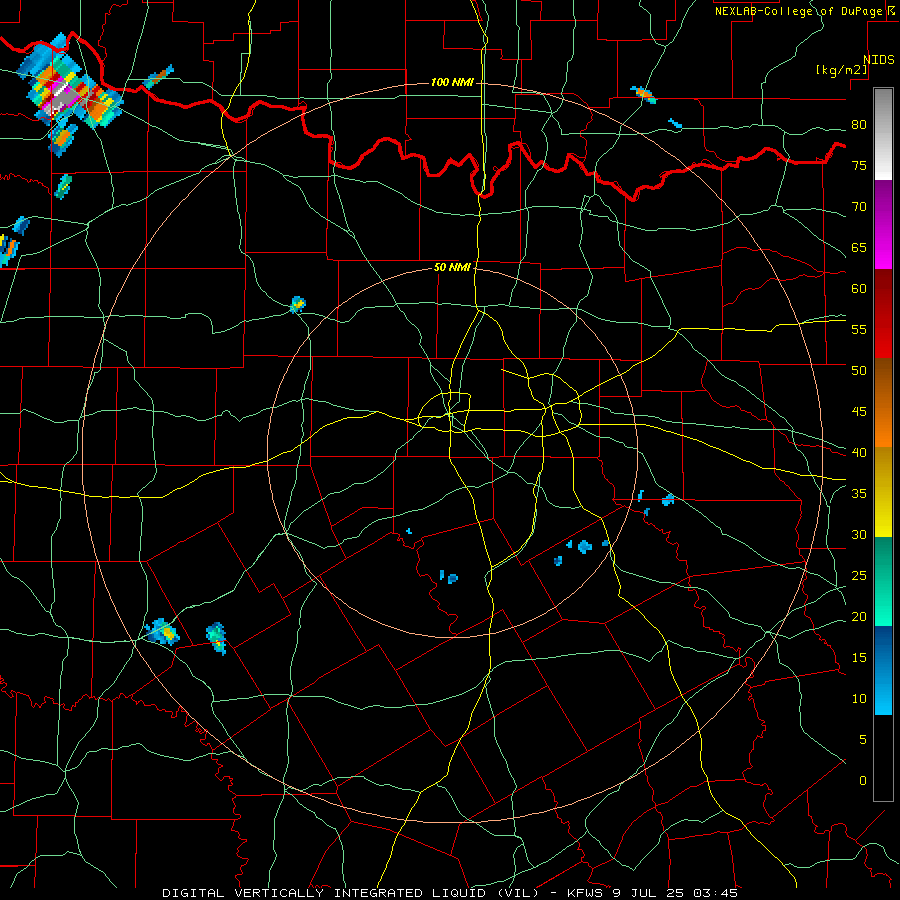900x900 pixels.
Task: Click the Digital Vertically Integrated Liquid caption
Action: click(449, 893)
